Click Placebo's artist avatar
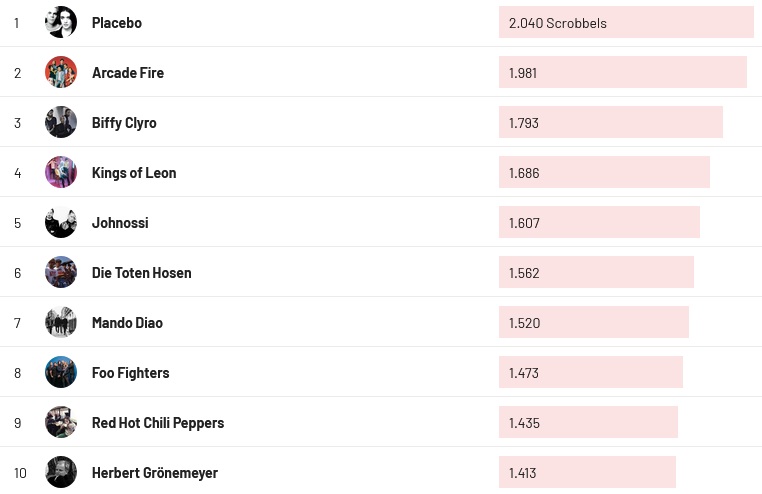 61,22
